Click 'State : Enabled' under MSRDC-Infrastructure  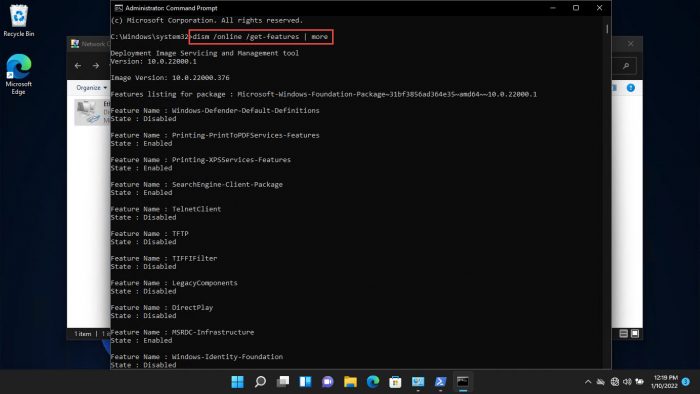(x=142, y=340)
